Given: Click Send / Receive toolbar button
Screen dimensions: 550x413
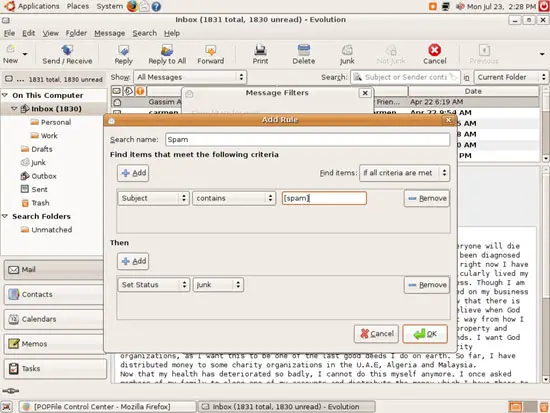Looking at the screenshot, I should point(67,54).
